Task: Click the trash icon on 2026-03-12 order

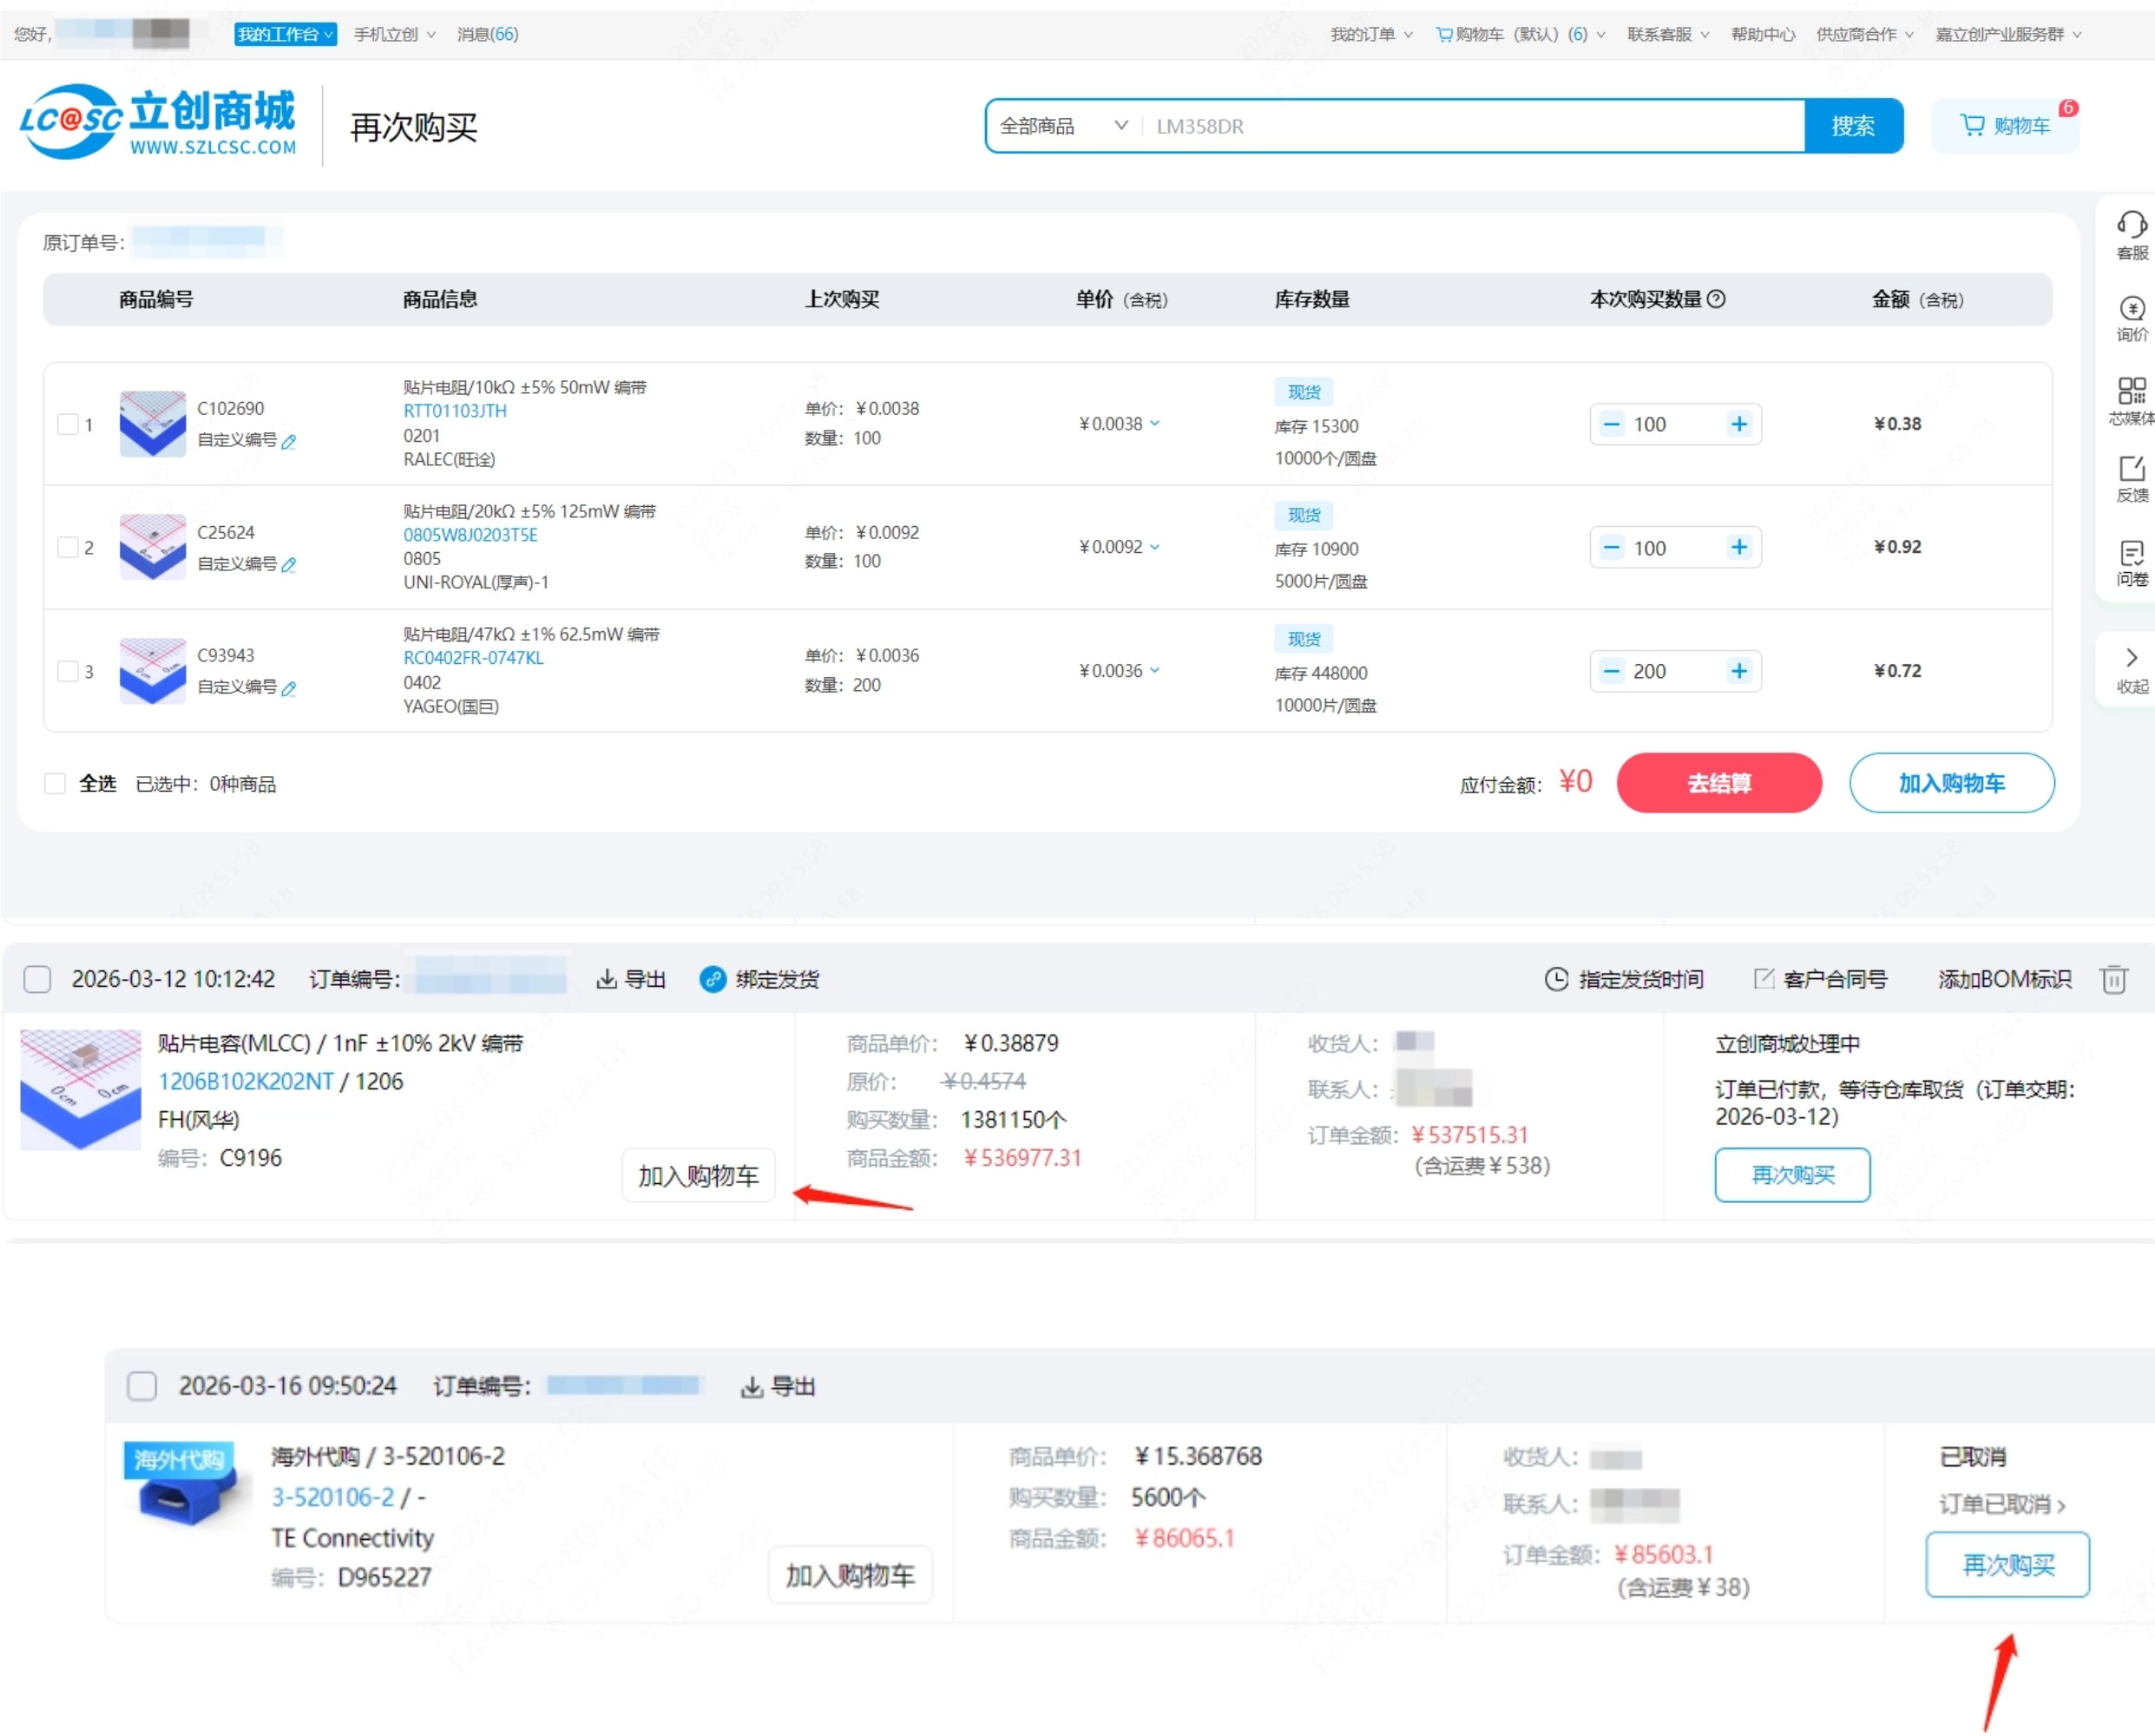Action: point(2113,979)
